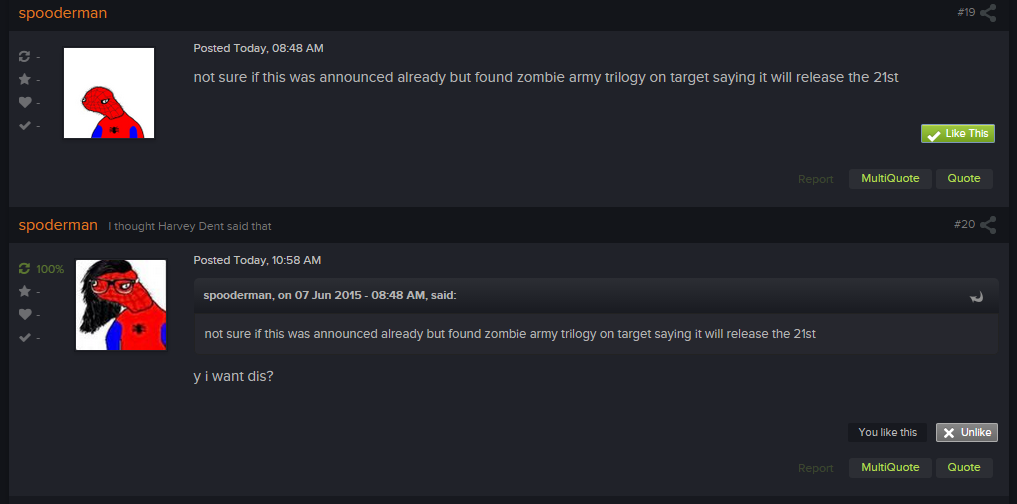The width and height of the screenshot is (1017, 504).
Task: Open sporderman's profile via username
Action: pos(58,225)
